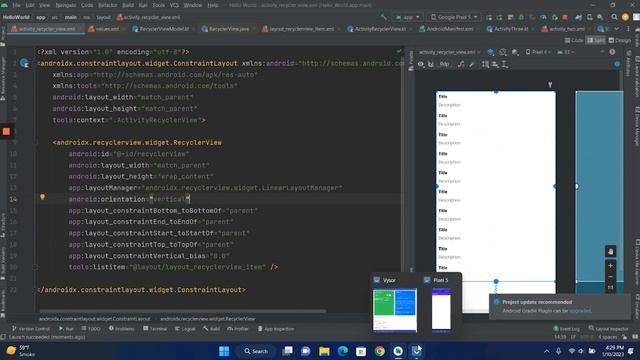
Task: Open the App Inspection tool window
Action: [276, 329]
